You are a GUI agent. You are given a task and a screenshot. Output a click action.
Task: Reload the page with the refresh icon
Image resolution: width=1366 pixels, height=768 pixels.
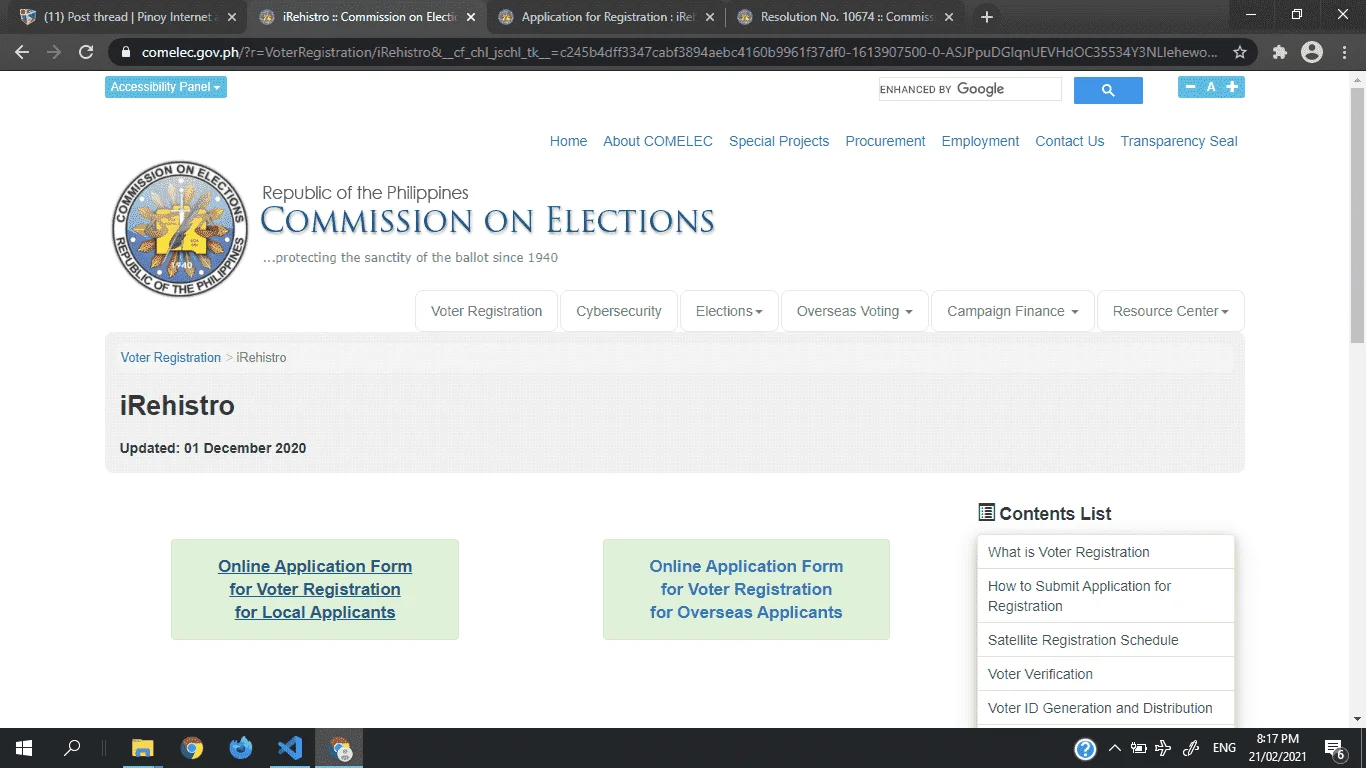pos(86,52)
